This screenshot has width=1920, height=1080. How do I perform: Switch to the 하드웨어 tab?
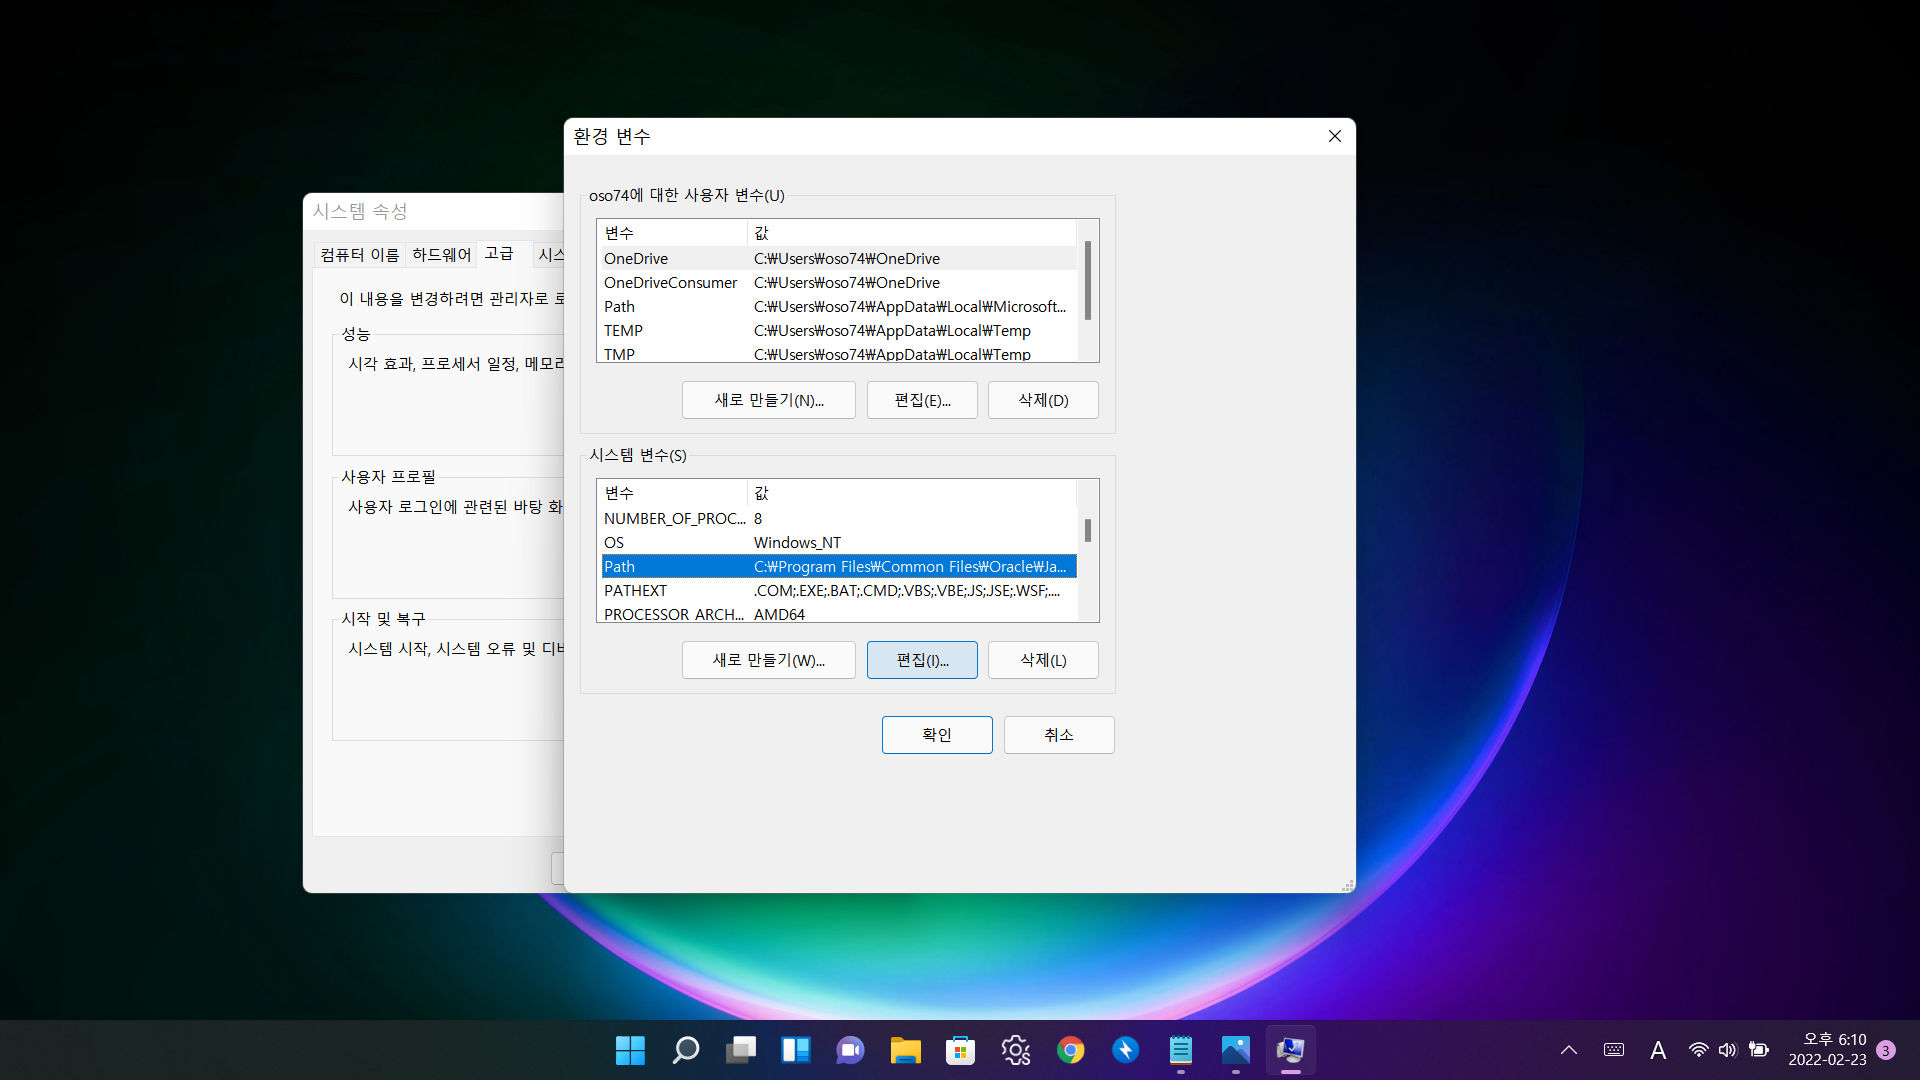pyautogui.click(x=441, y=255)
